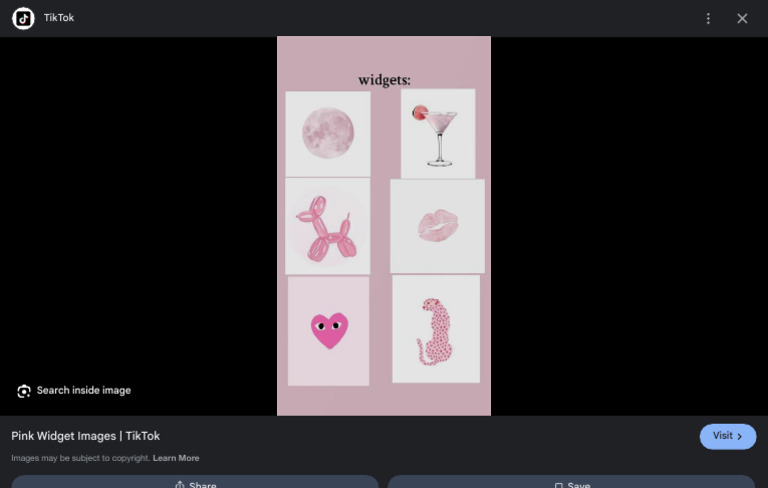The image size is (768, 488).
Task: Visit the TikTok source page
Action: click(727, 436)
